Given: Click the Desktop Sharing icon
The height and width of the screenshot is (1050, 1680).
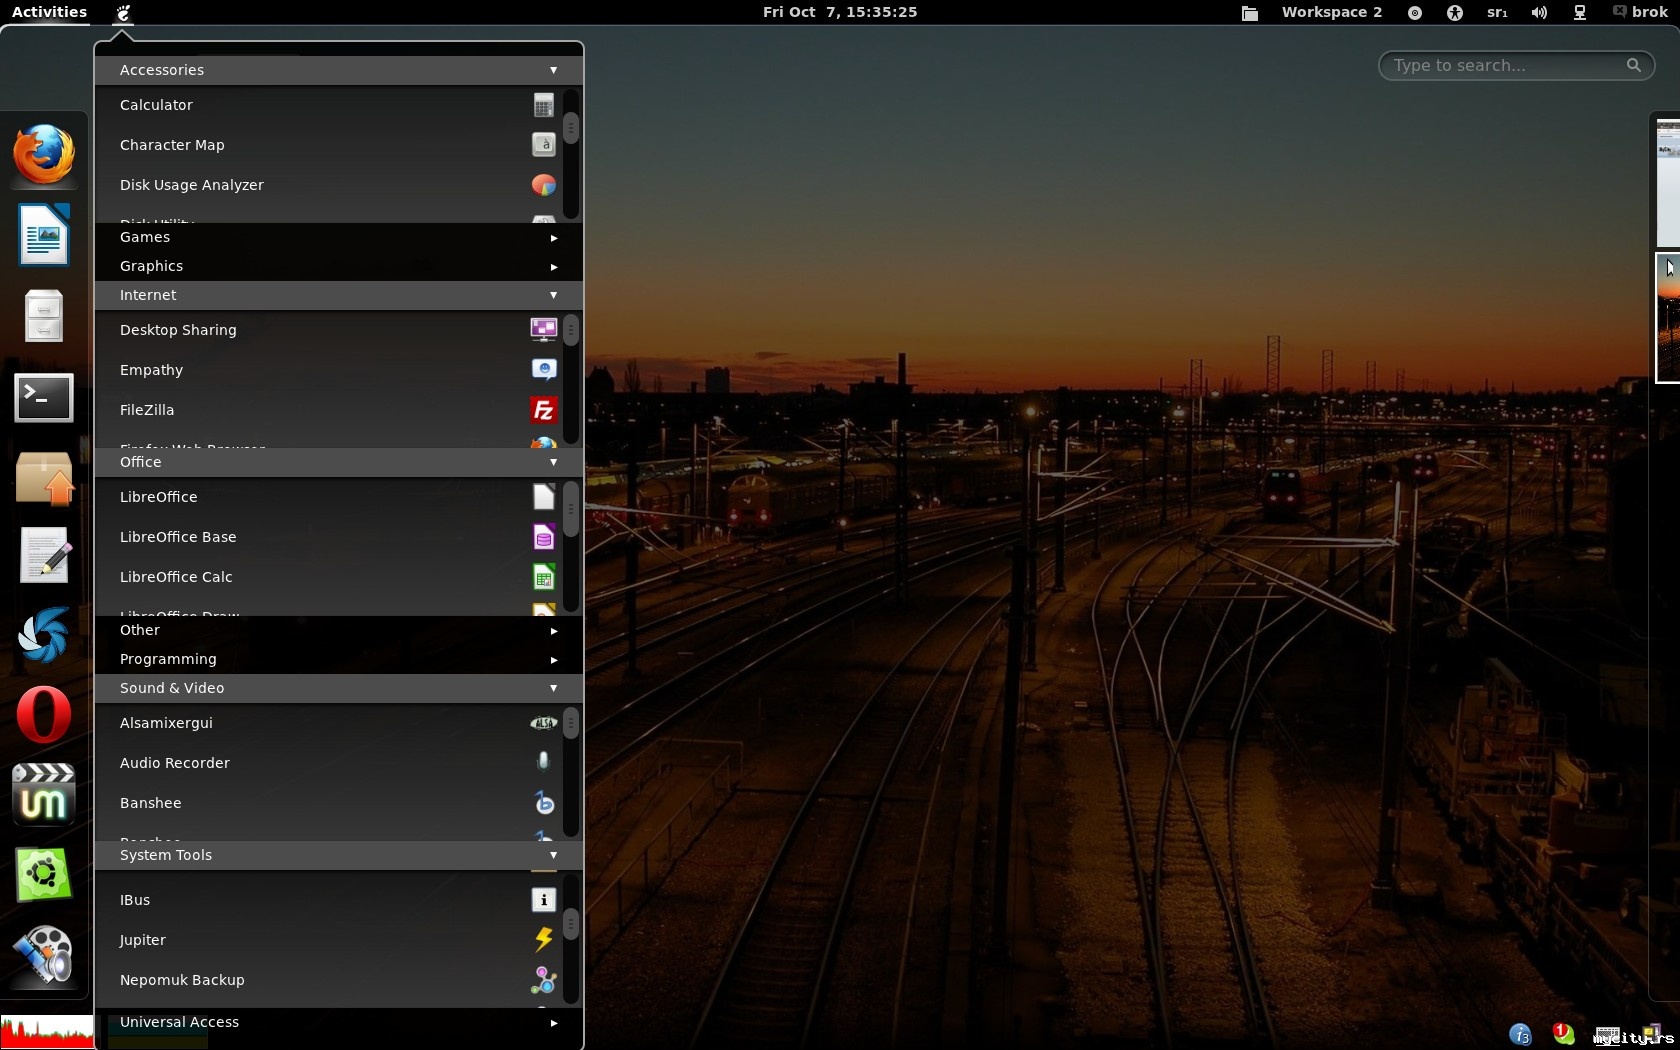Looking at the screenshot, I should click(544, 329).
